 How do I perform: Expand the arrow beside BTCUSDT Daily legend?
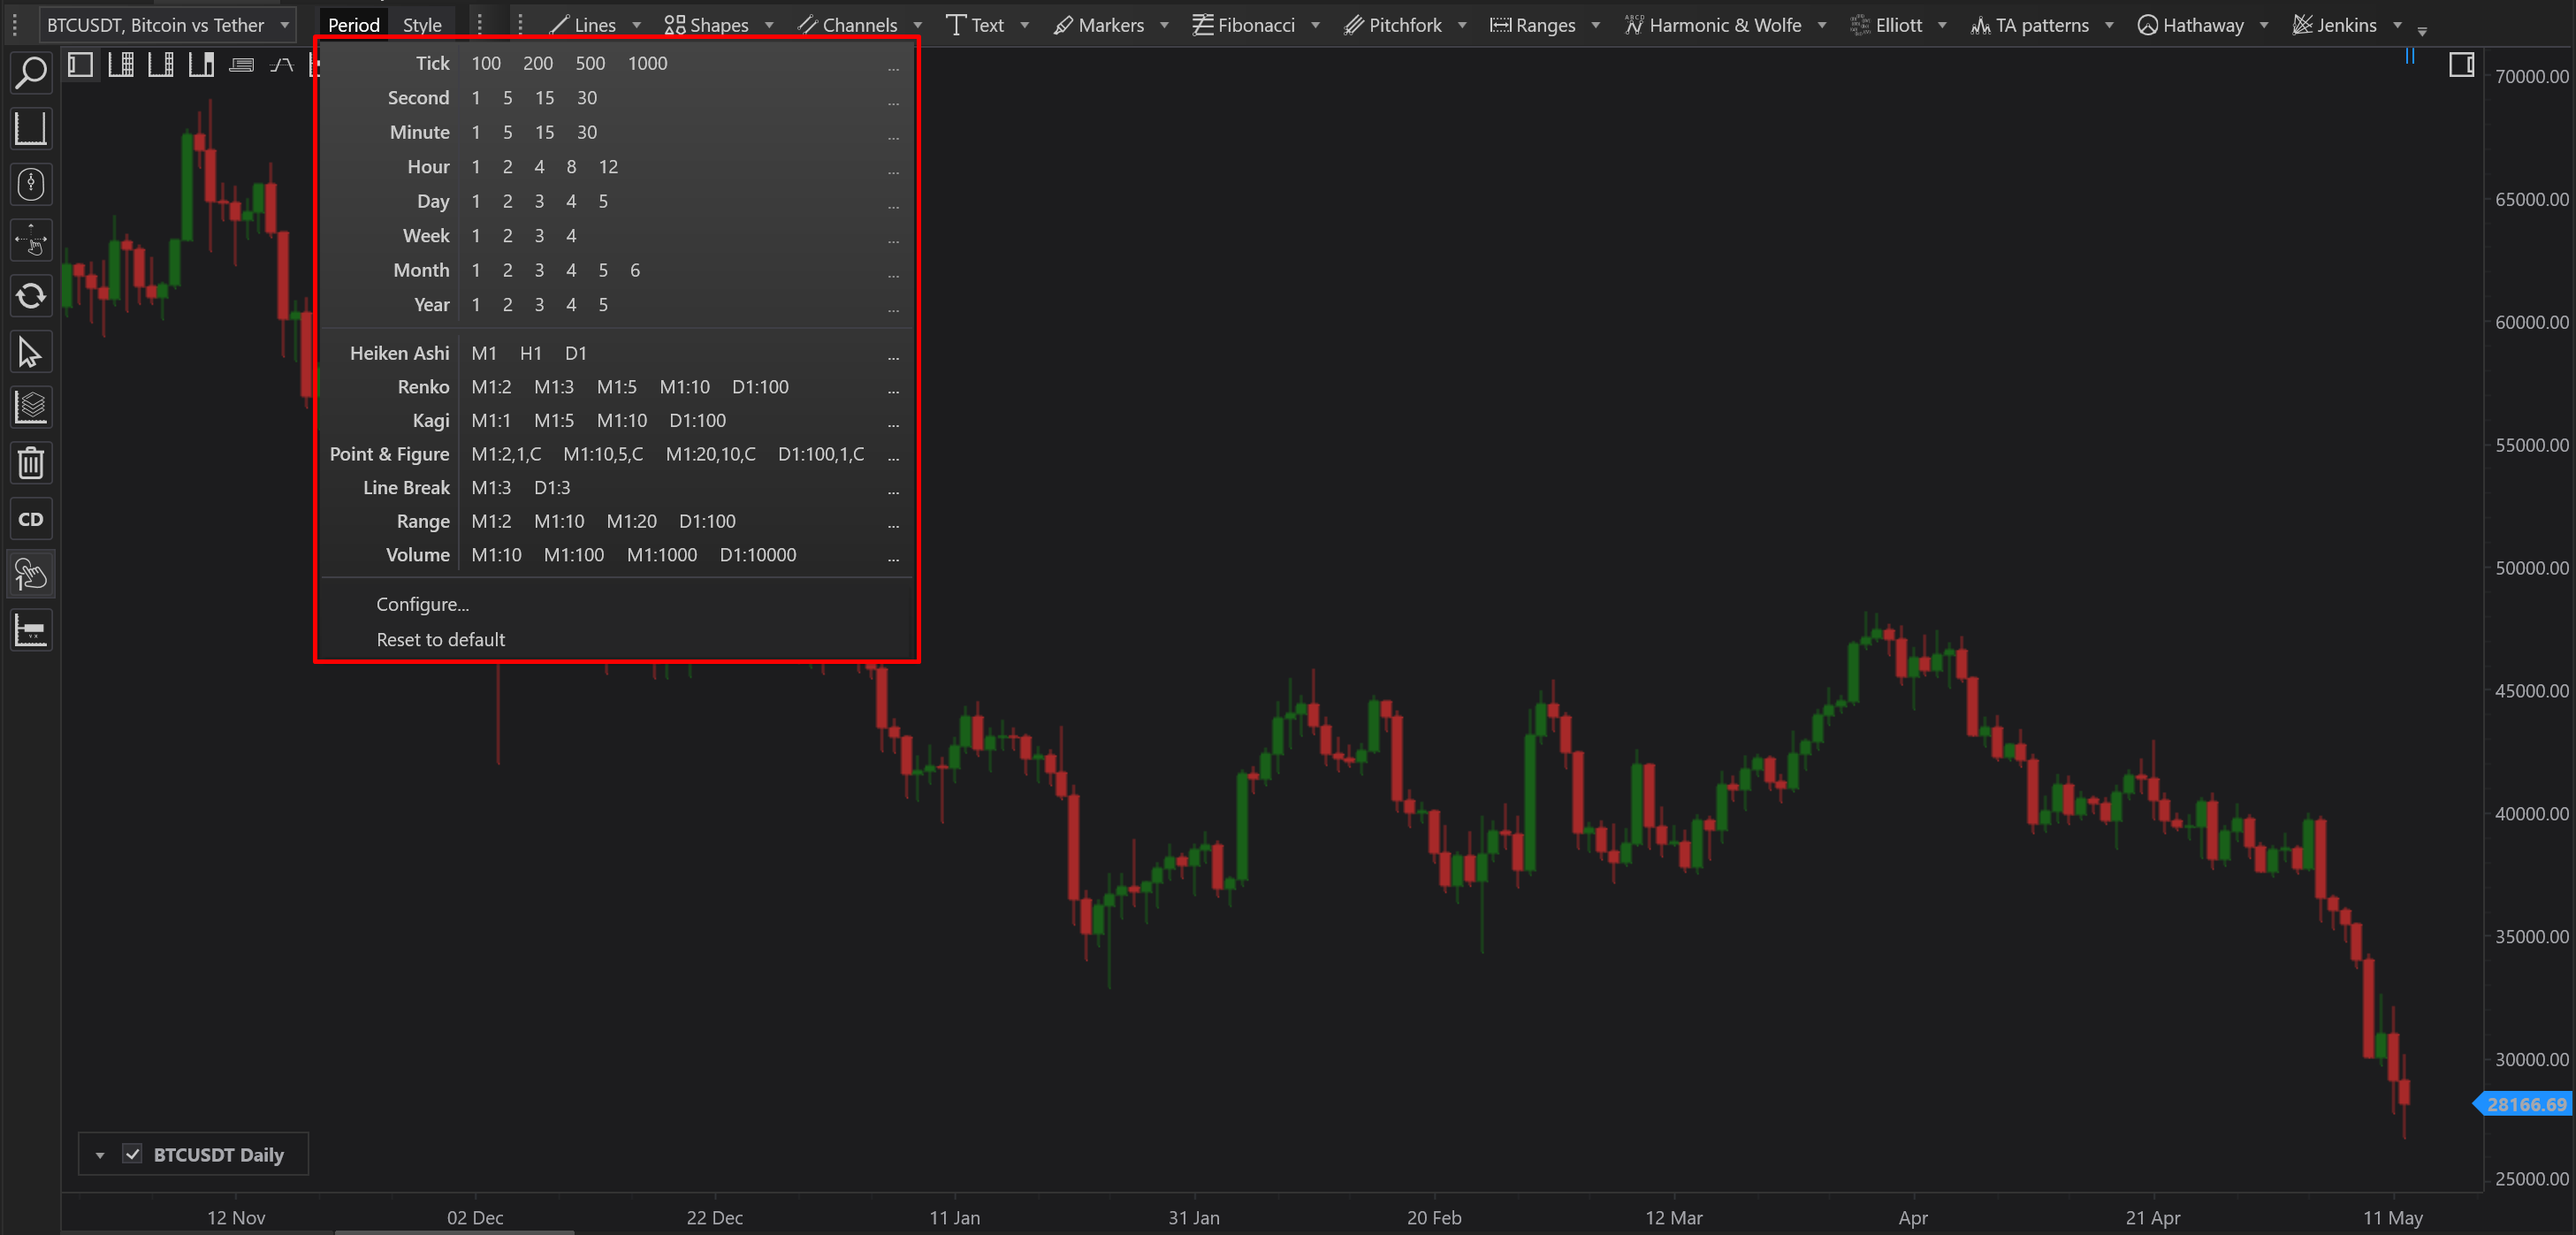coord(100,1155)
